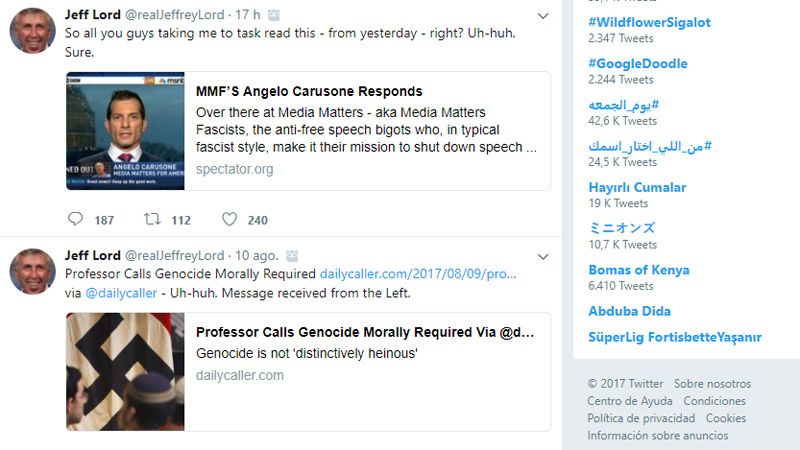Expand options chevron on 10 ago. tweet
The height and width of the screenshot is (450, 800).
coord(543,255)
